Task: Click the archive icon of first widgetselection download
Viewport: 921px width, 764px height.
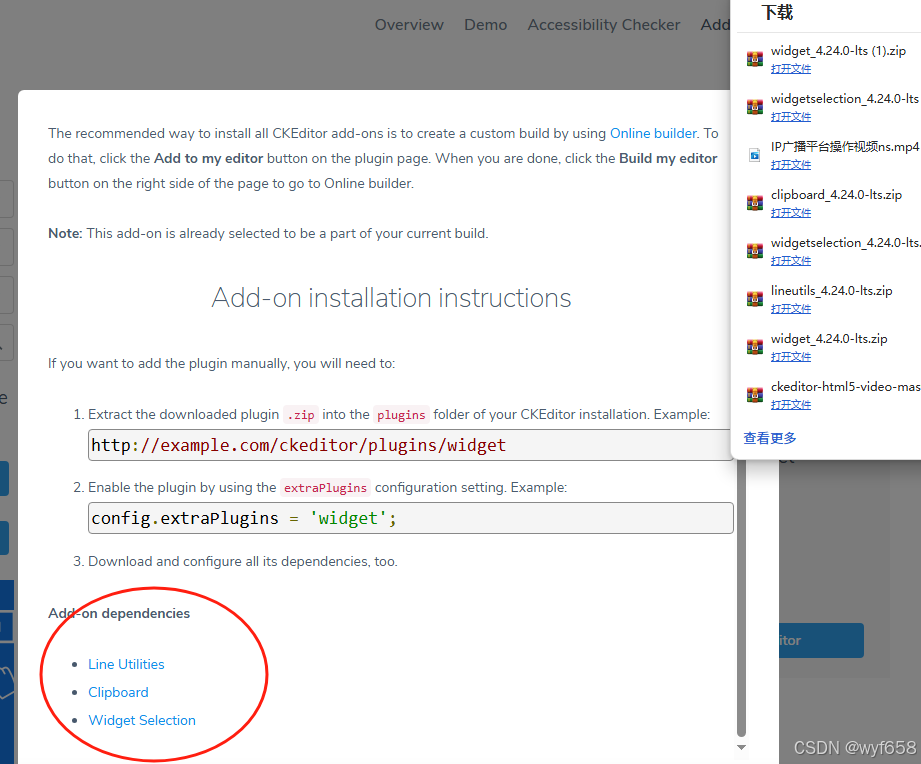Action: coord(755,107)
